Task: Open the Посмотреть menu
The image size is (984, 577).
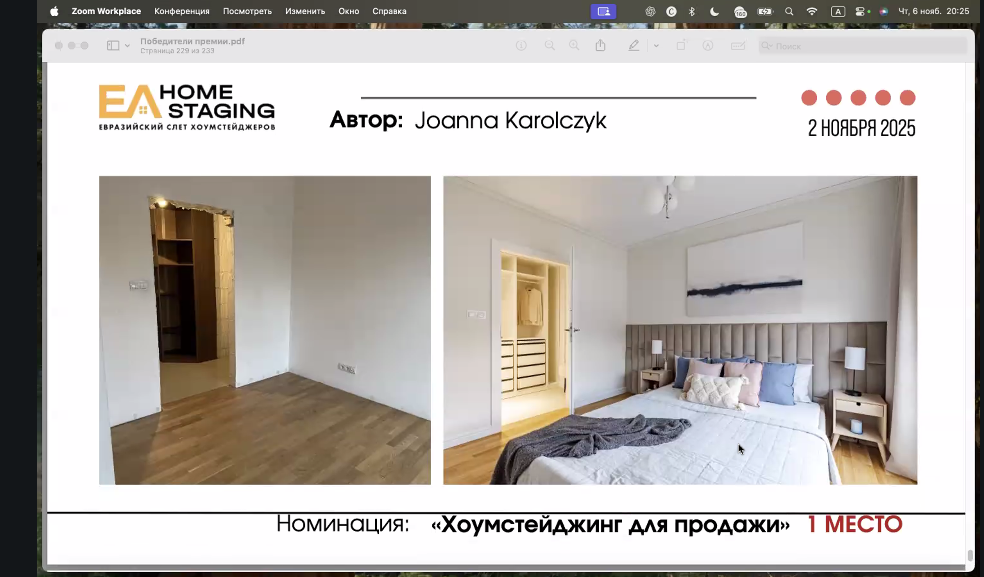Action: click(x=247, y=11)
